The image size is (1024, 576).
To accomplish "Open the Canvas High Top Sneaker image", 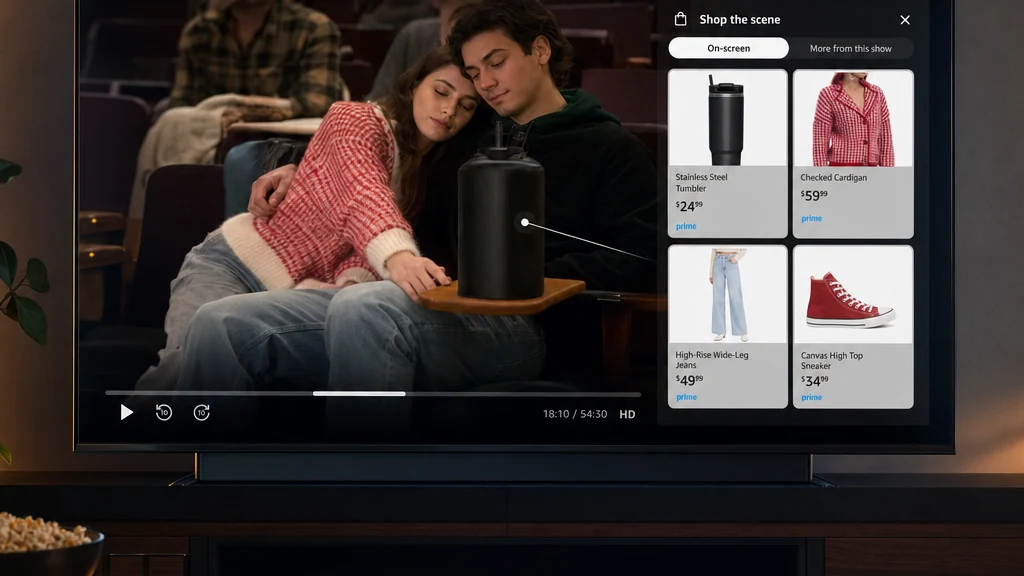I will pyautogui.click(x=853, y=295).
